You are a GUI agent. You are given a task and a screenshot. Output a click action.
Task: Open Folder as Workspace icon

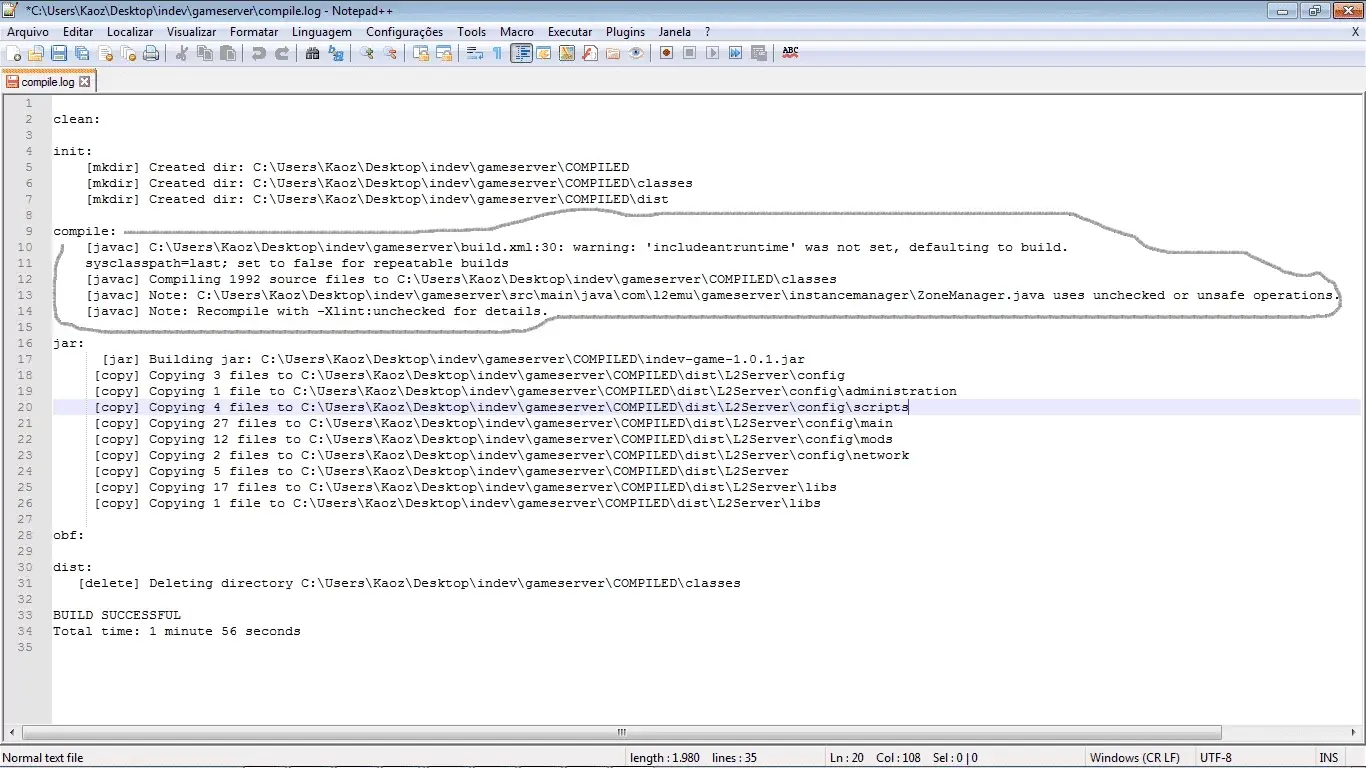coord(613,53)
